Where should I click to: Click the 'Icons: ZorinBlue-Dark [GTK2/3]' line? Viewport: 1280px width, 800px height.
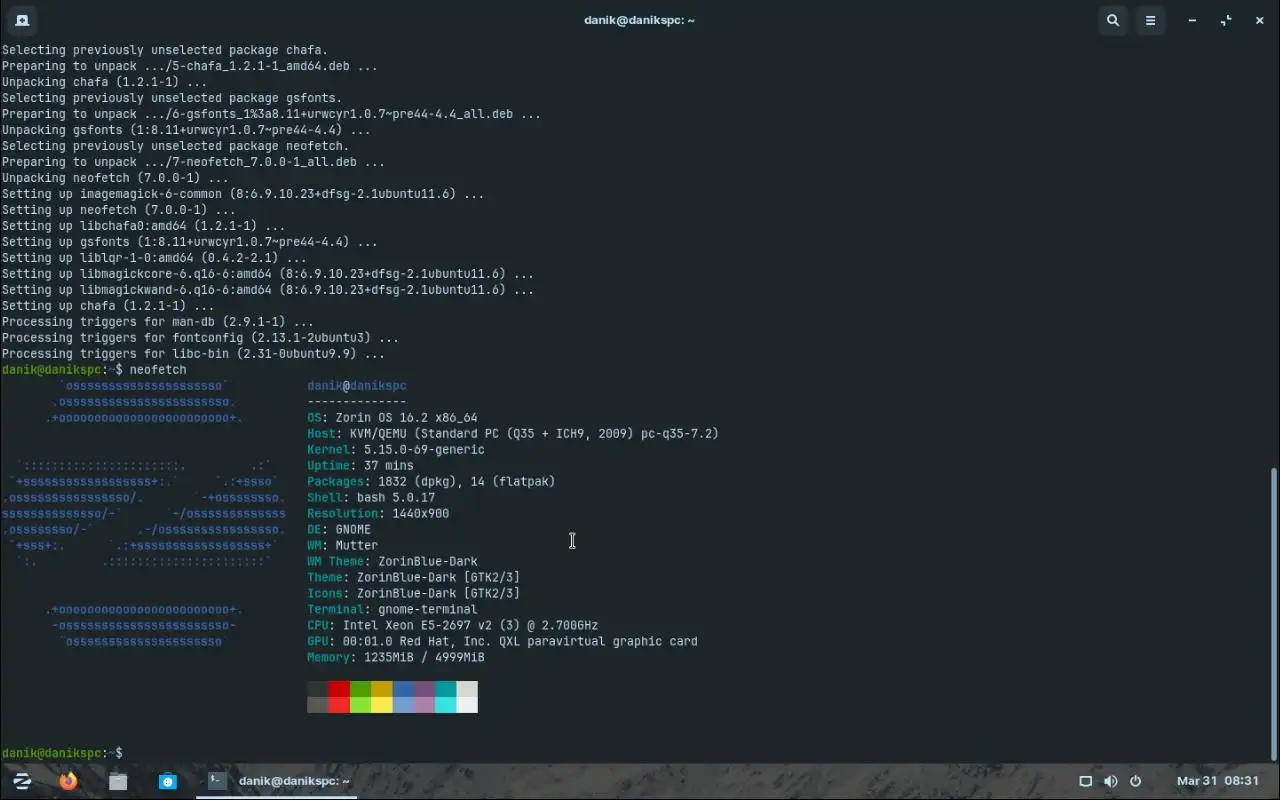413,594
